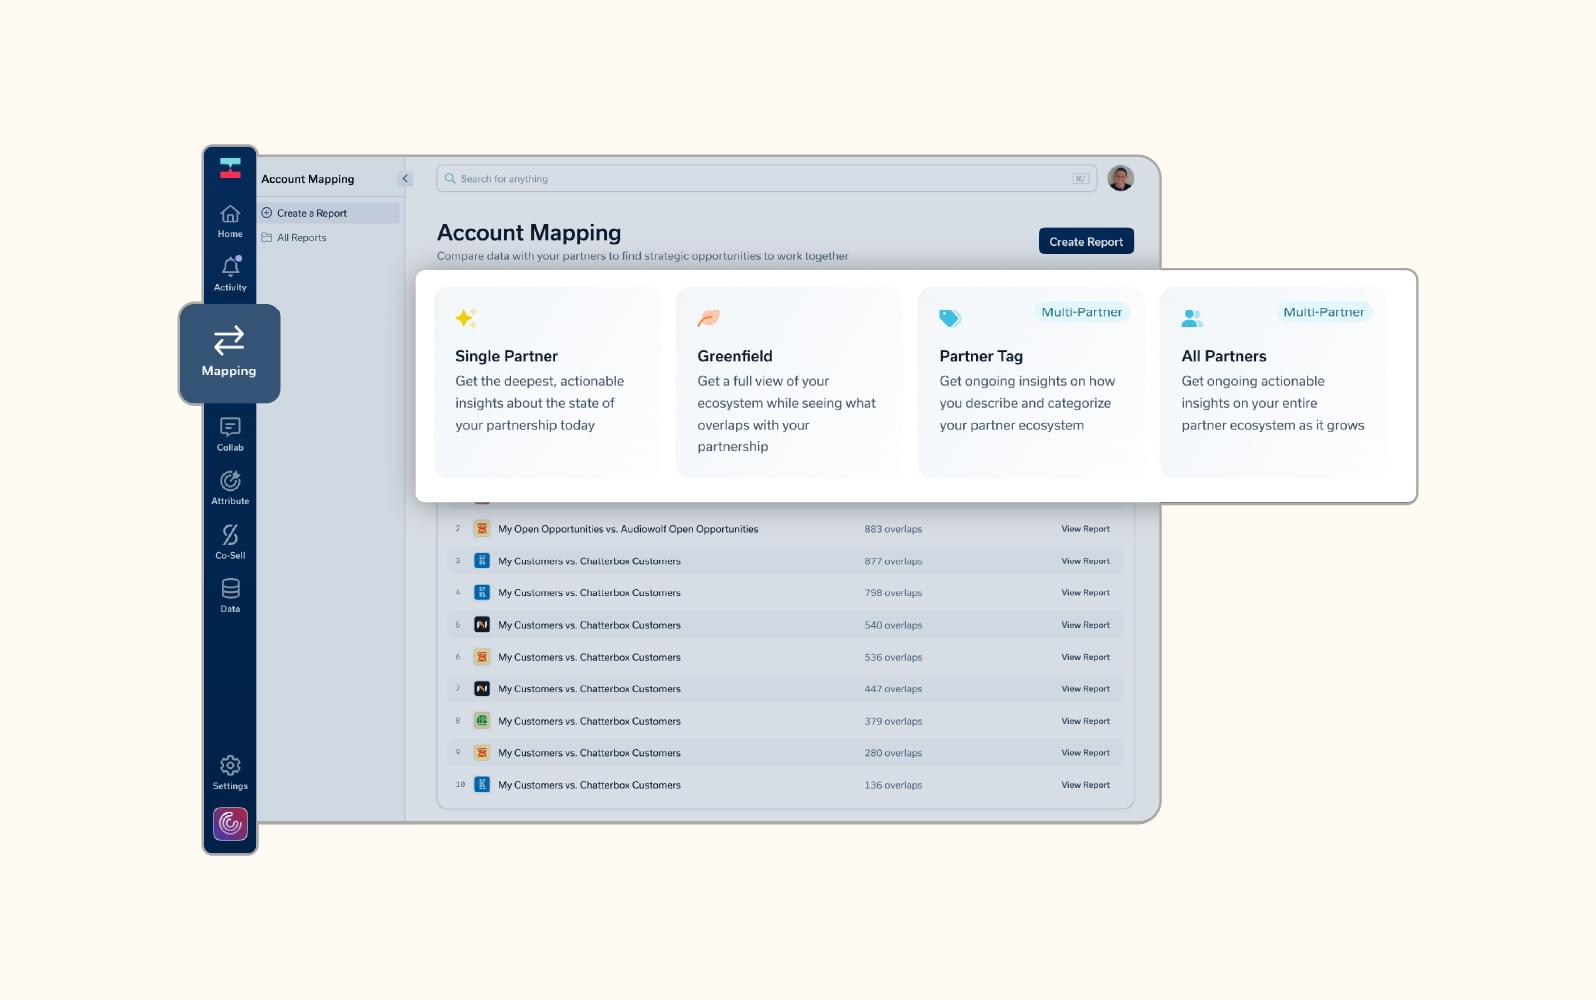This screenshot has width=1596, height=1000.
Task: Open the Collab chat icon
Action: tap(230, 434)
